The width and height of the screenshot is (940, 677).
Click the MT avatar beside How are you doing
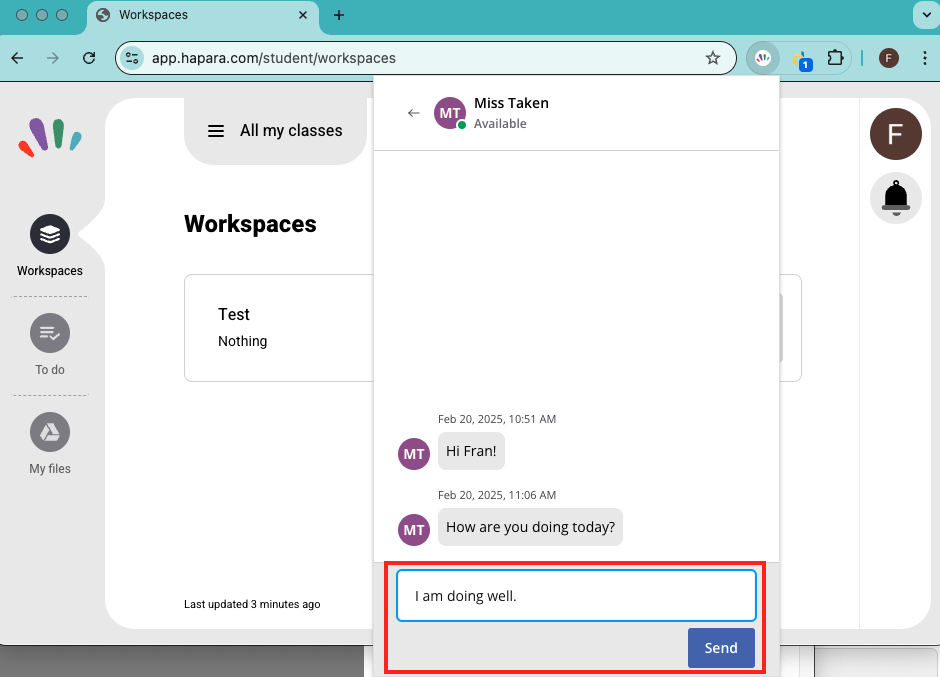(x=414, y=530)
